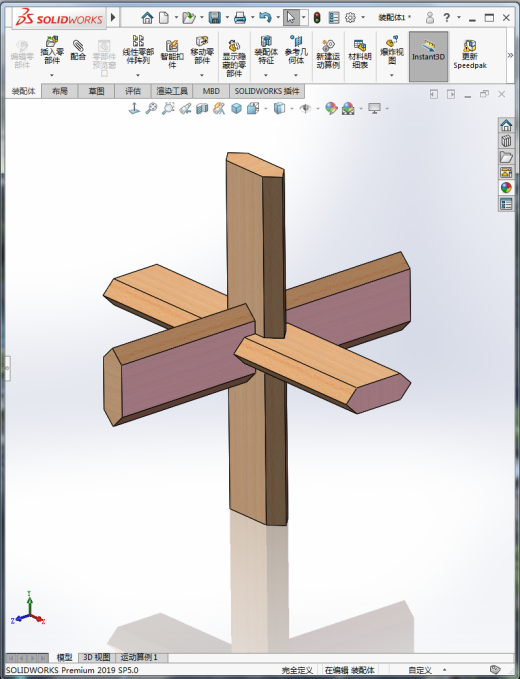Screen dimensions: 520x679
Task: Click the 自定义 units status text
Action: (x=420, y=670)
